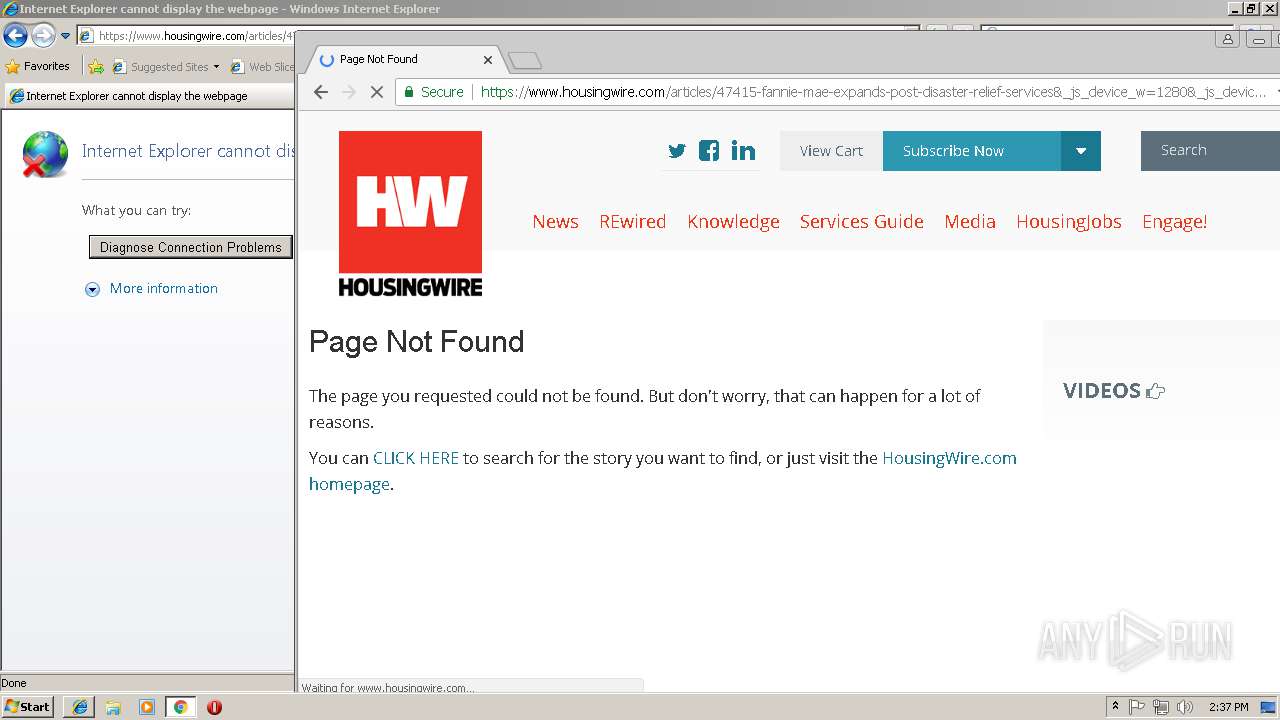Click the VIDEOS heading
This screenshot has width=1280, height=720.
pyautogui.click(x=1101, y=391)
